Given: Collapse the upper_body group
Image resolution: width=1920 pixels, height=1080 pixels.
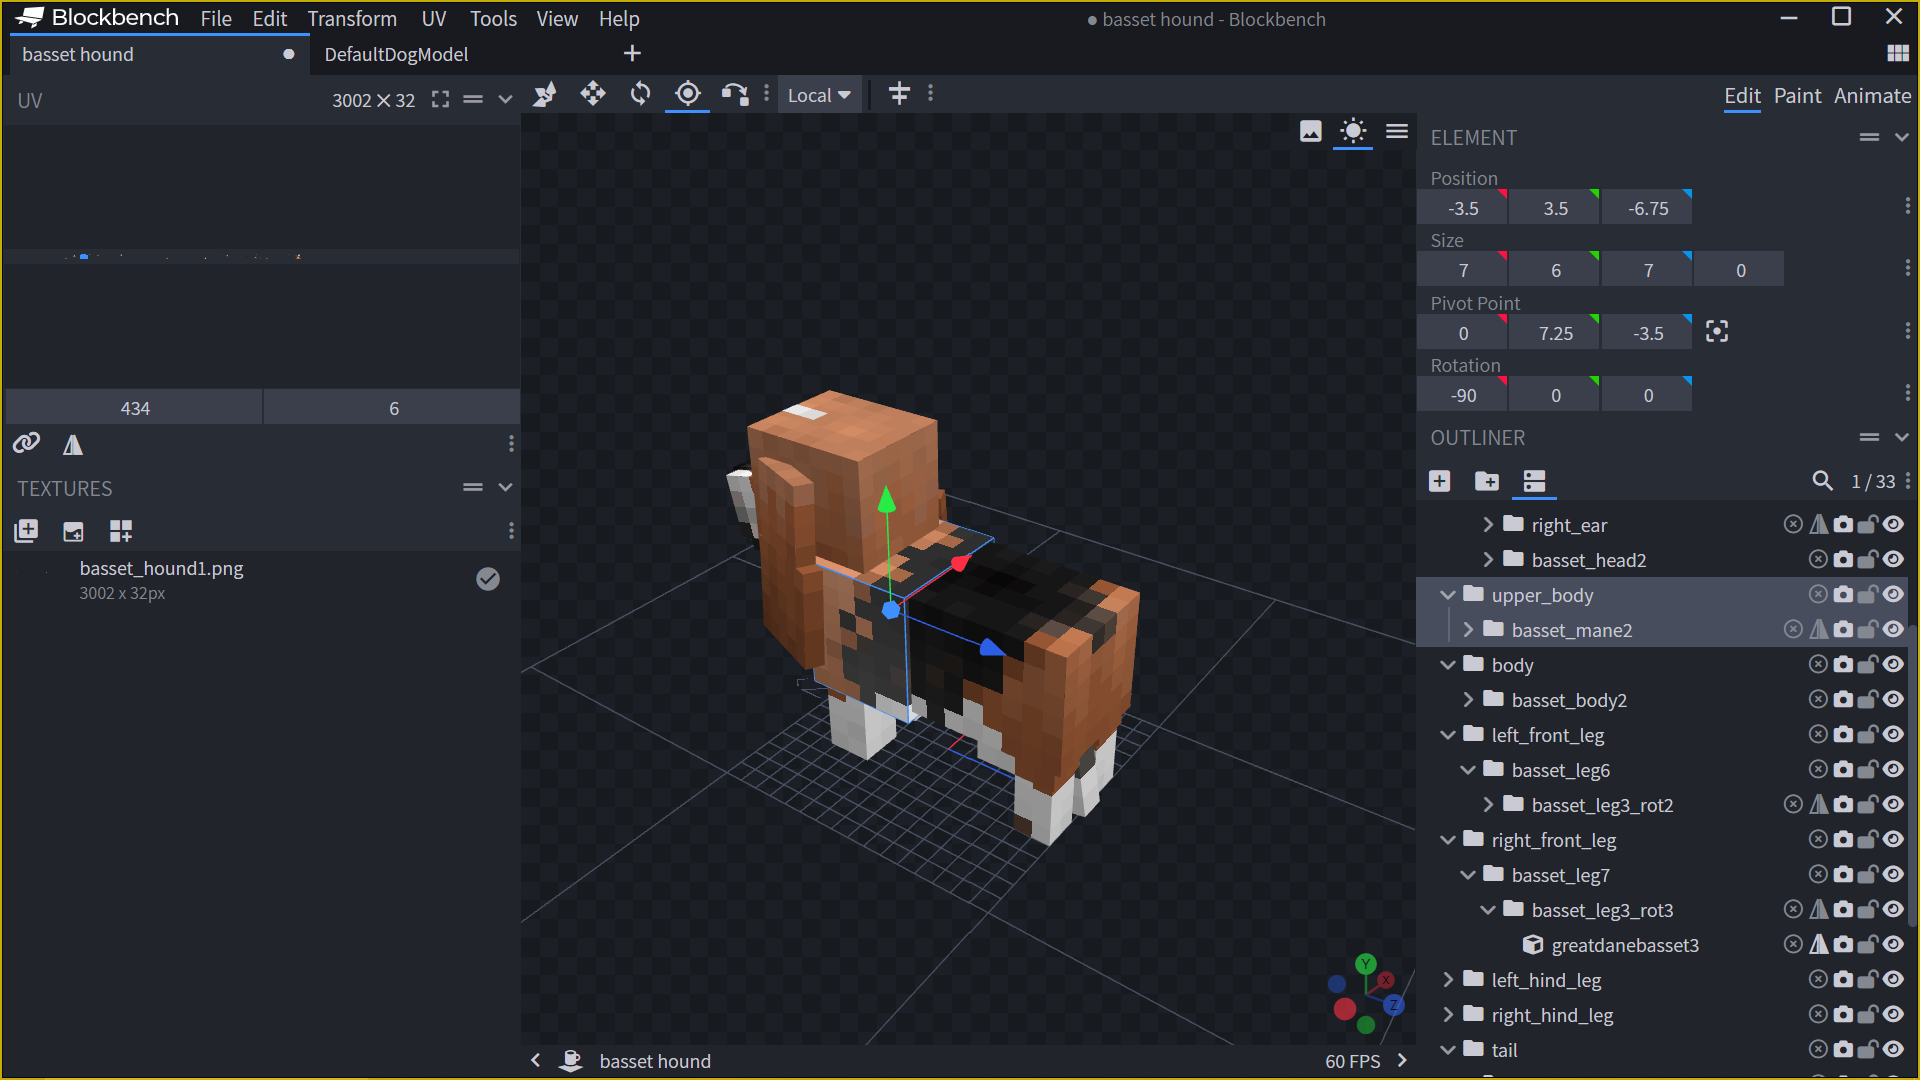Looking at the screenshot, I should click(x=1448, y=595).
